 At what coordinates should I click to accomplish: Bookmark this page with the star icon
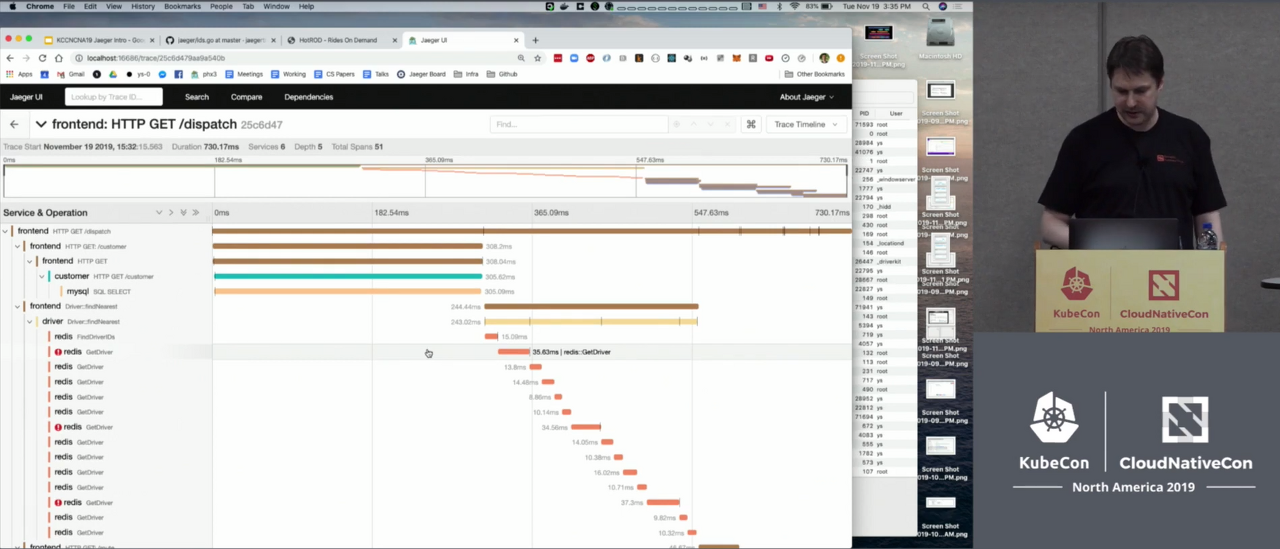(x=538, y=58)
